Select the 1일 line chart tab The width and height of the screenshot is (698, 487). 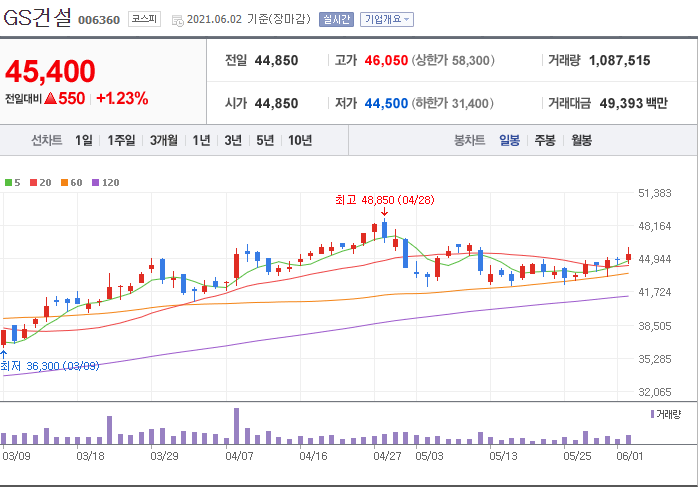84,141
